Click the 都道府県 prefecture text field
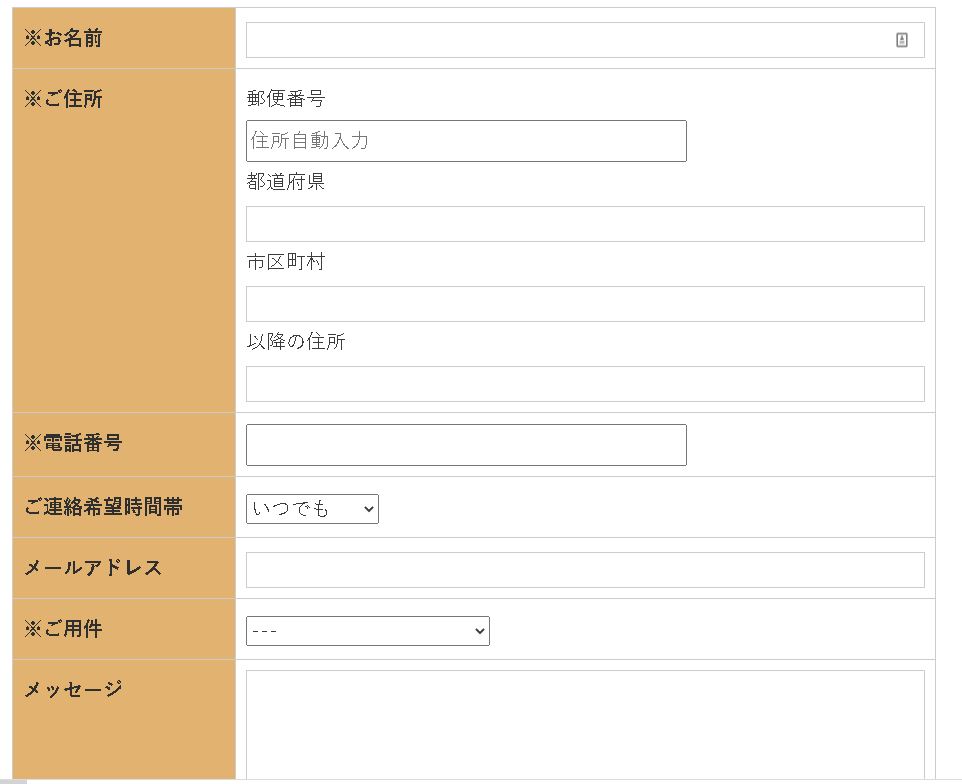 [585, 224]
